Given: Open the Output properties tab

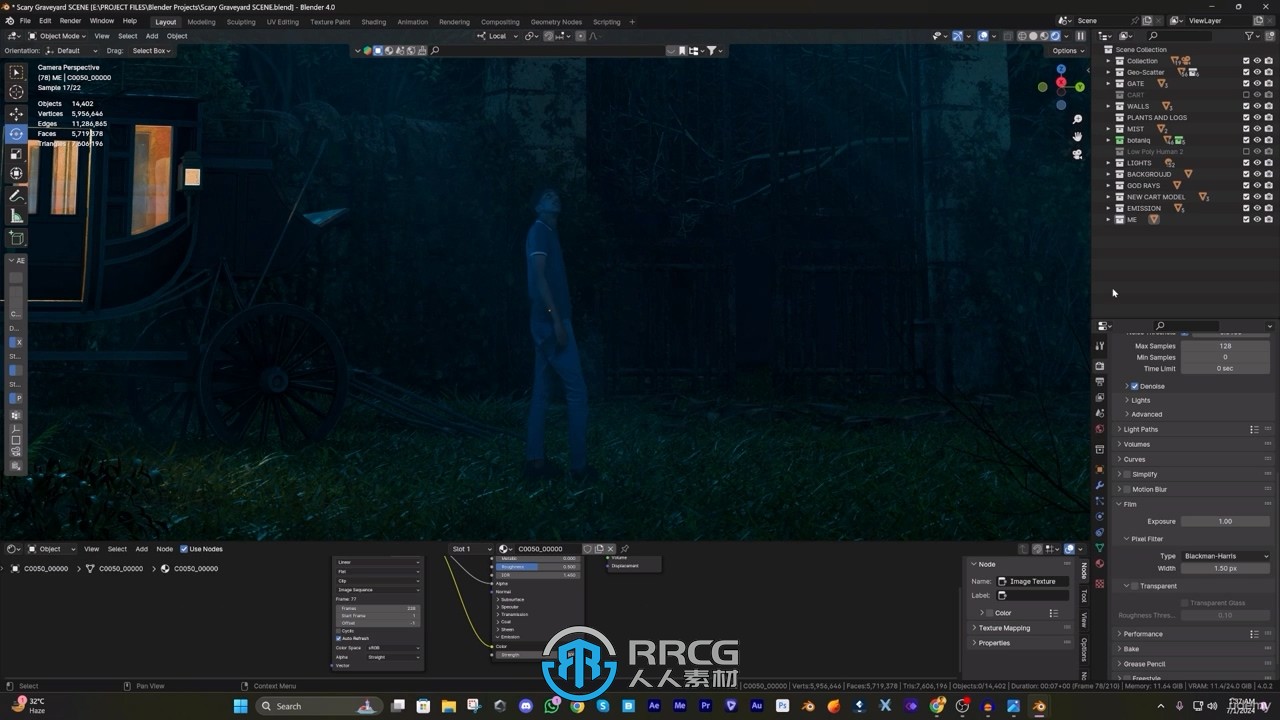Looking at the screenshot, I should (x=1100, y=382).
